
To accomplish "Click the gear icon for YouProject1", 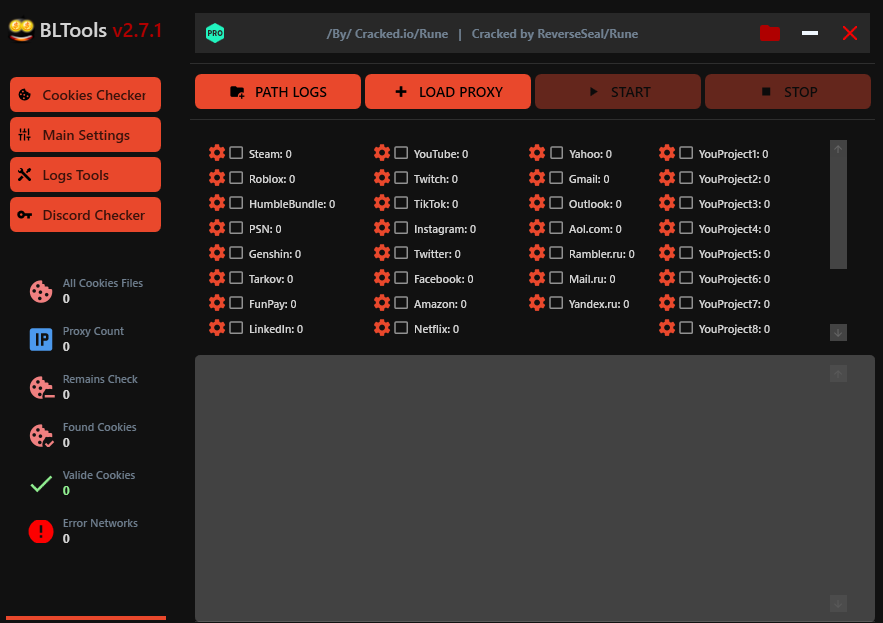I will [667, 153].
